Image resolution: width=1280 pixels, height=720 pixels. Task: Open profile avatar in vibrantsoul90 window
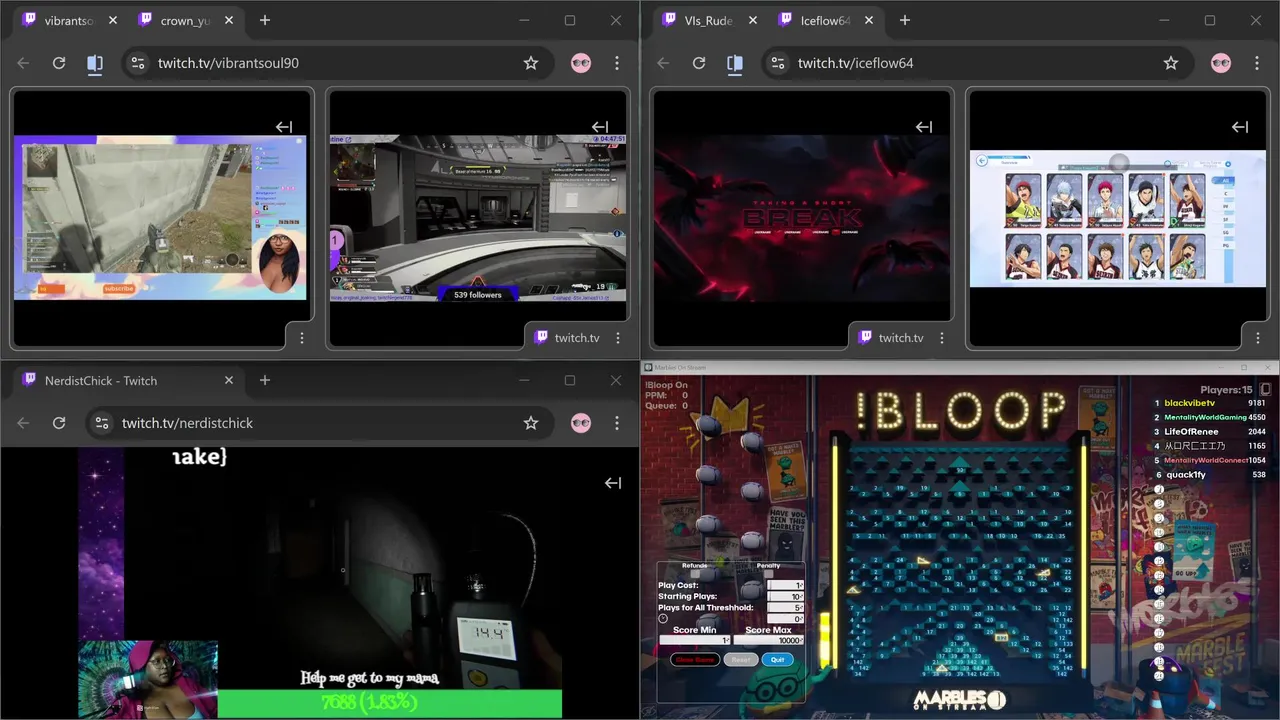581,63
